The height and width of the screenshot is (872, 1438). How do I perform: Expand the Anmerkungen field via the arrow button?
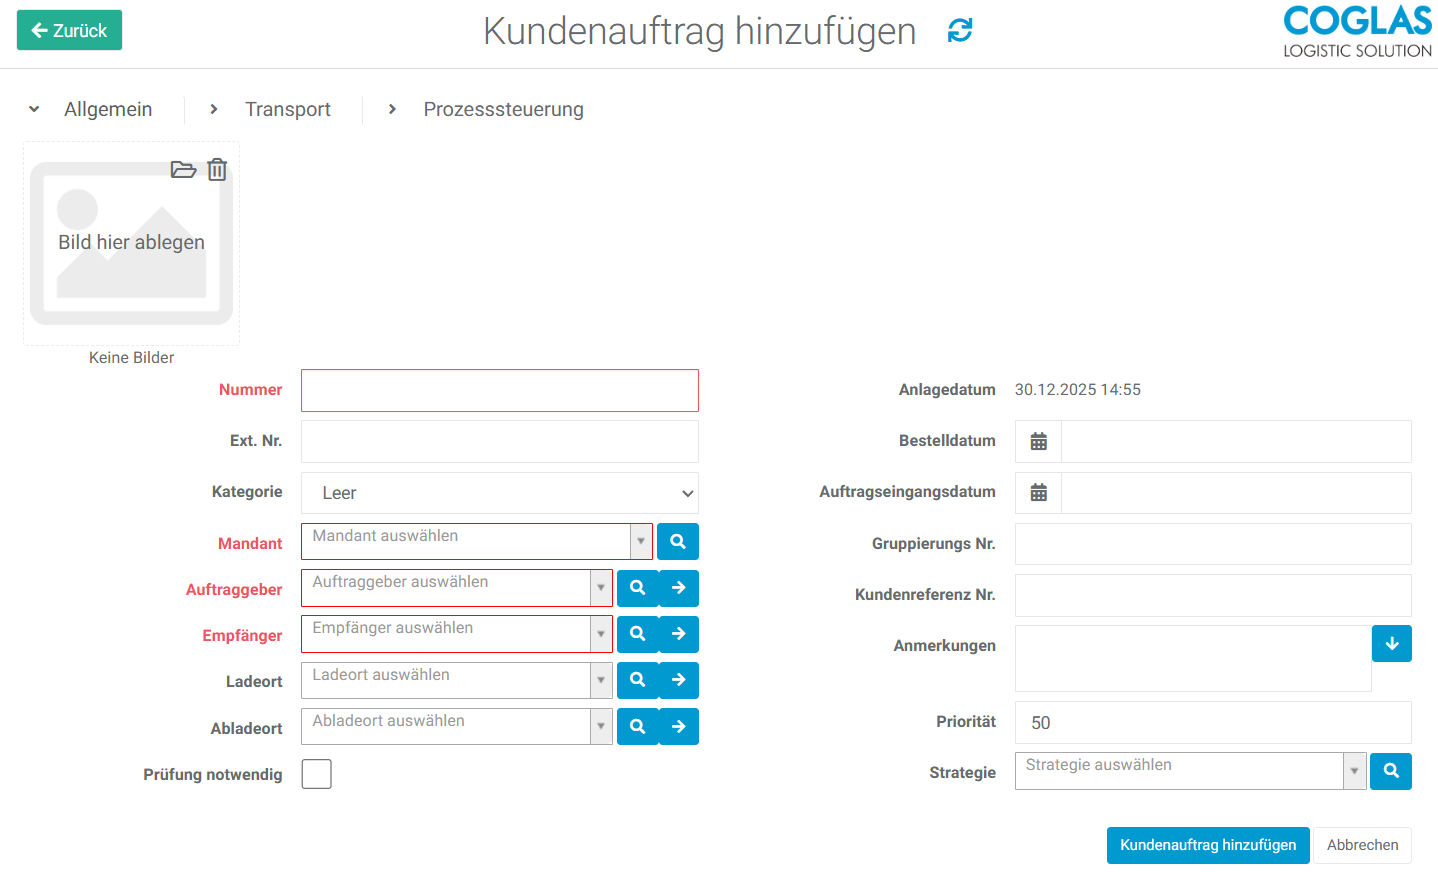(x=1391, y=643)
